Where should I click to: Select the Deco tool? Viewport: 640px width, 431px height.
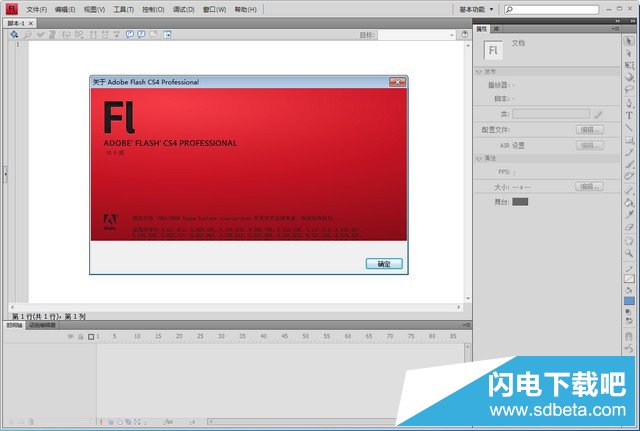(x=629, y=176)
